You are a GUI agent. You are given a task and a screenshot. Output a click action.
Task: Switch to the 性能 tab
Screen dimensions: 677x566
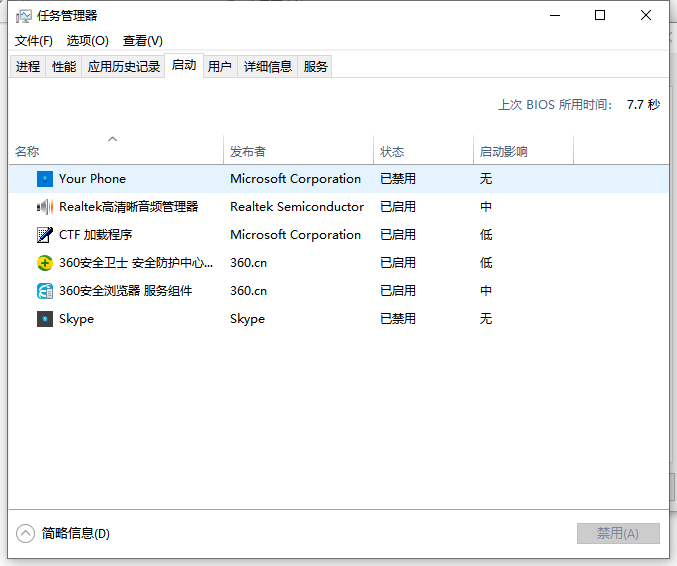pyautogui.click(x=64, y=66)
